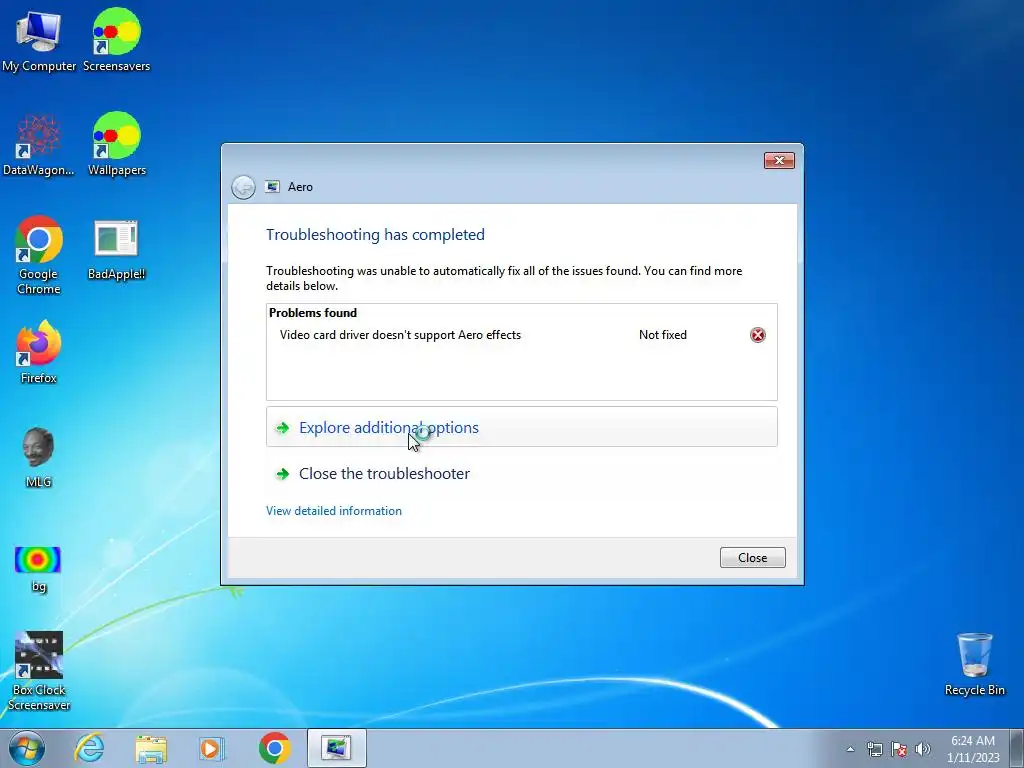Open the Windows Start menu

pos(27,748)
